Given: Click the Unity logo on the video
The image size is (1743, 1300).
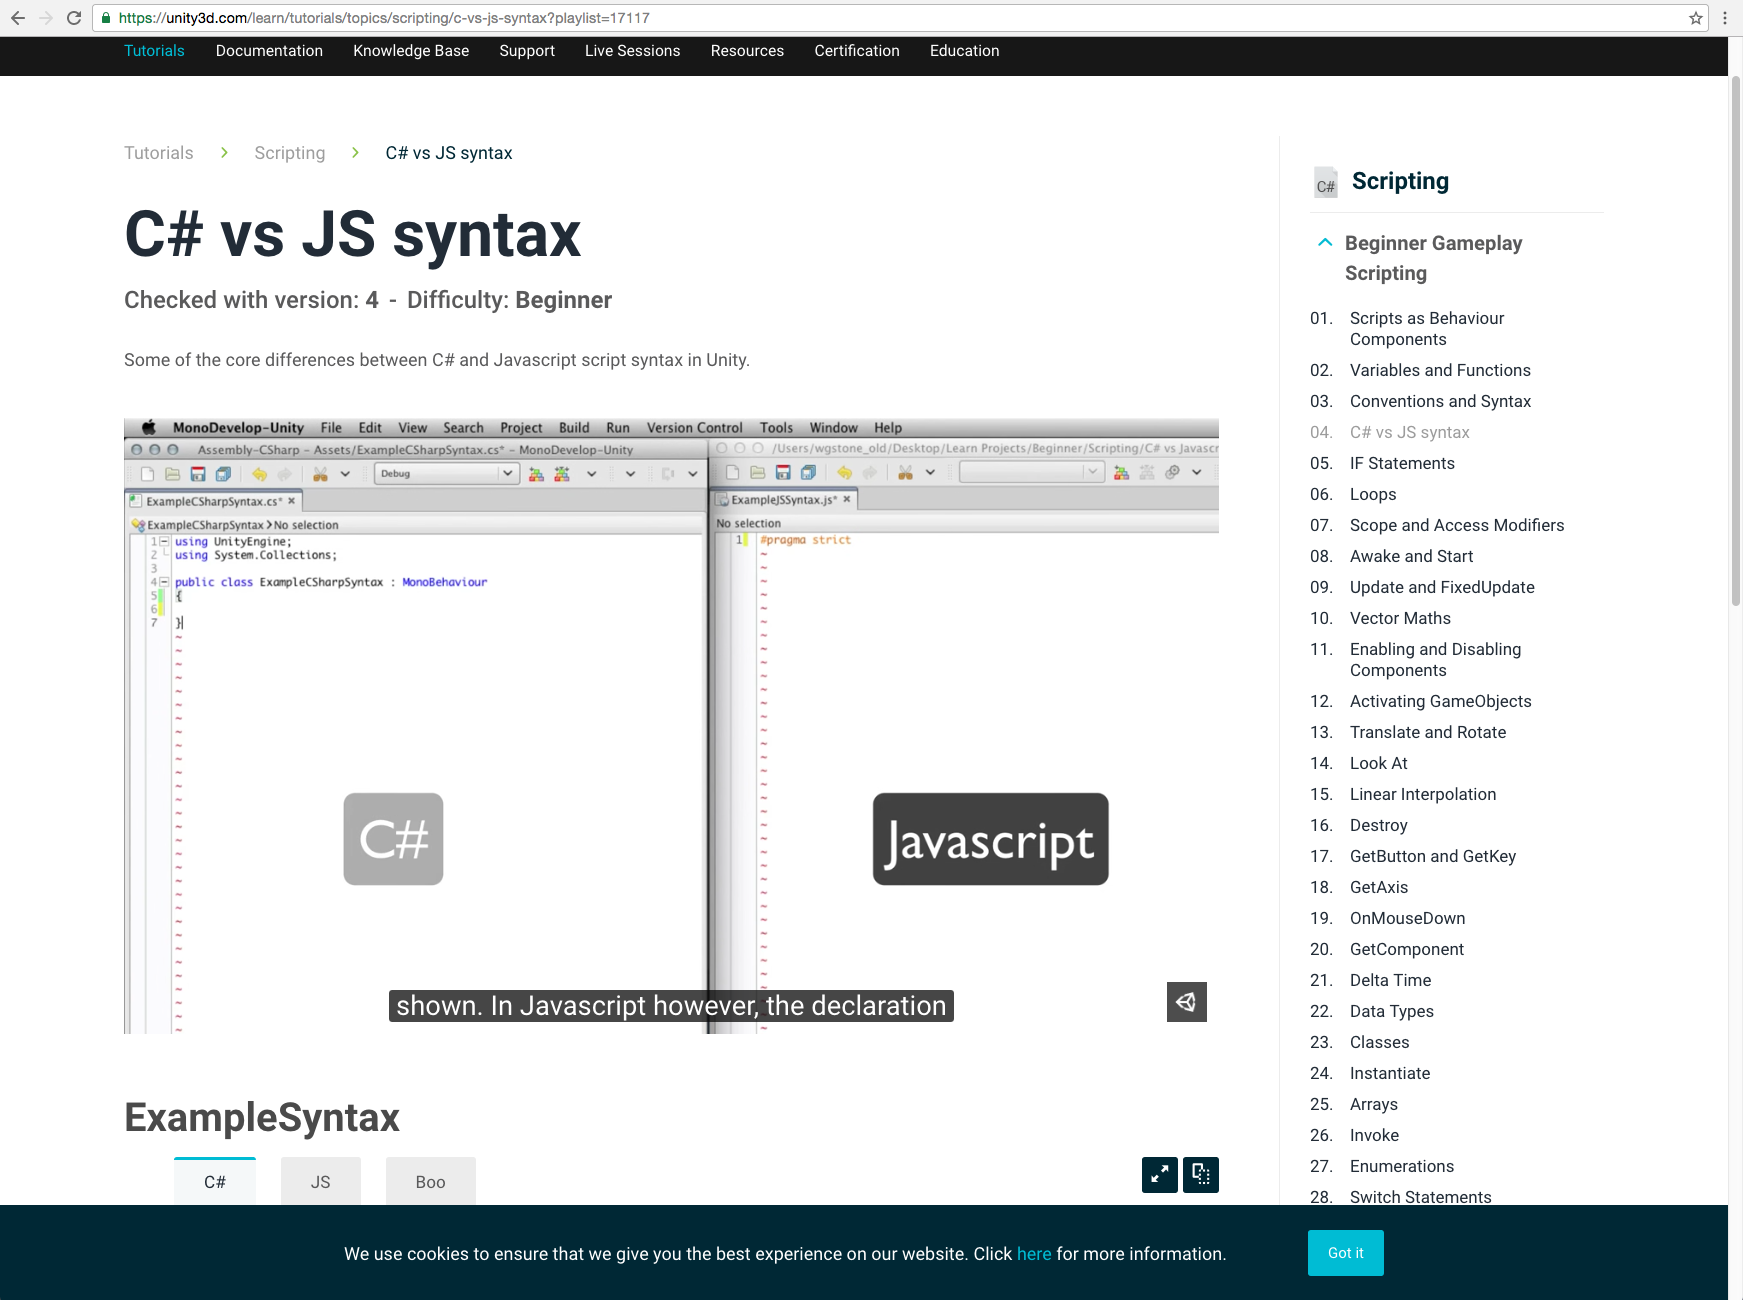Looking at the screenshot, I should 1186,1002.
